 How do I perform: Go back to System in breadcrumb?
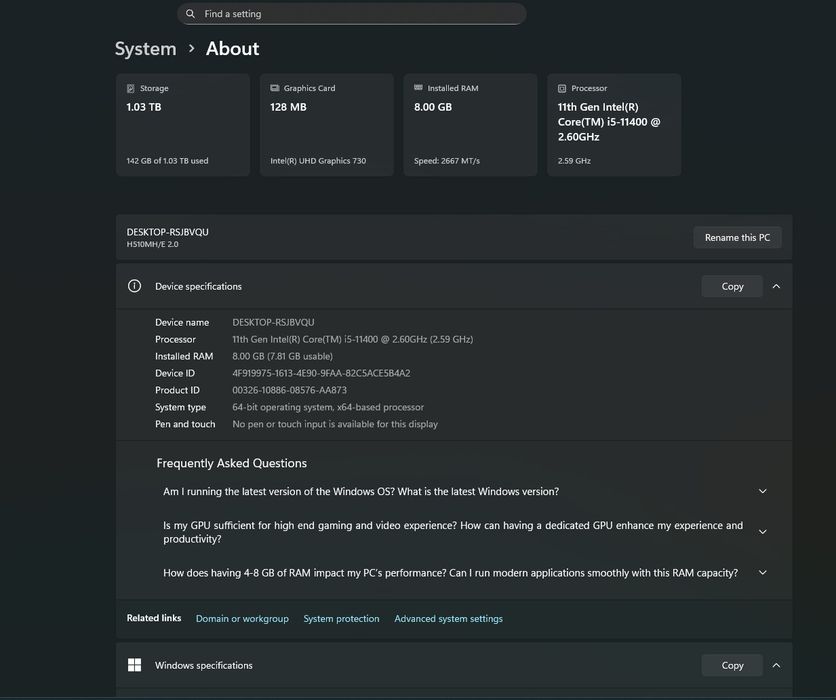click(x=145, y=49)
